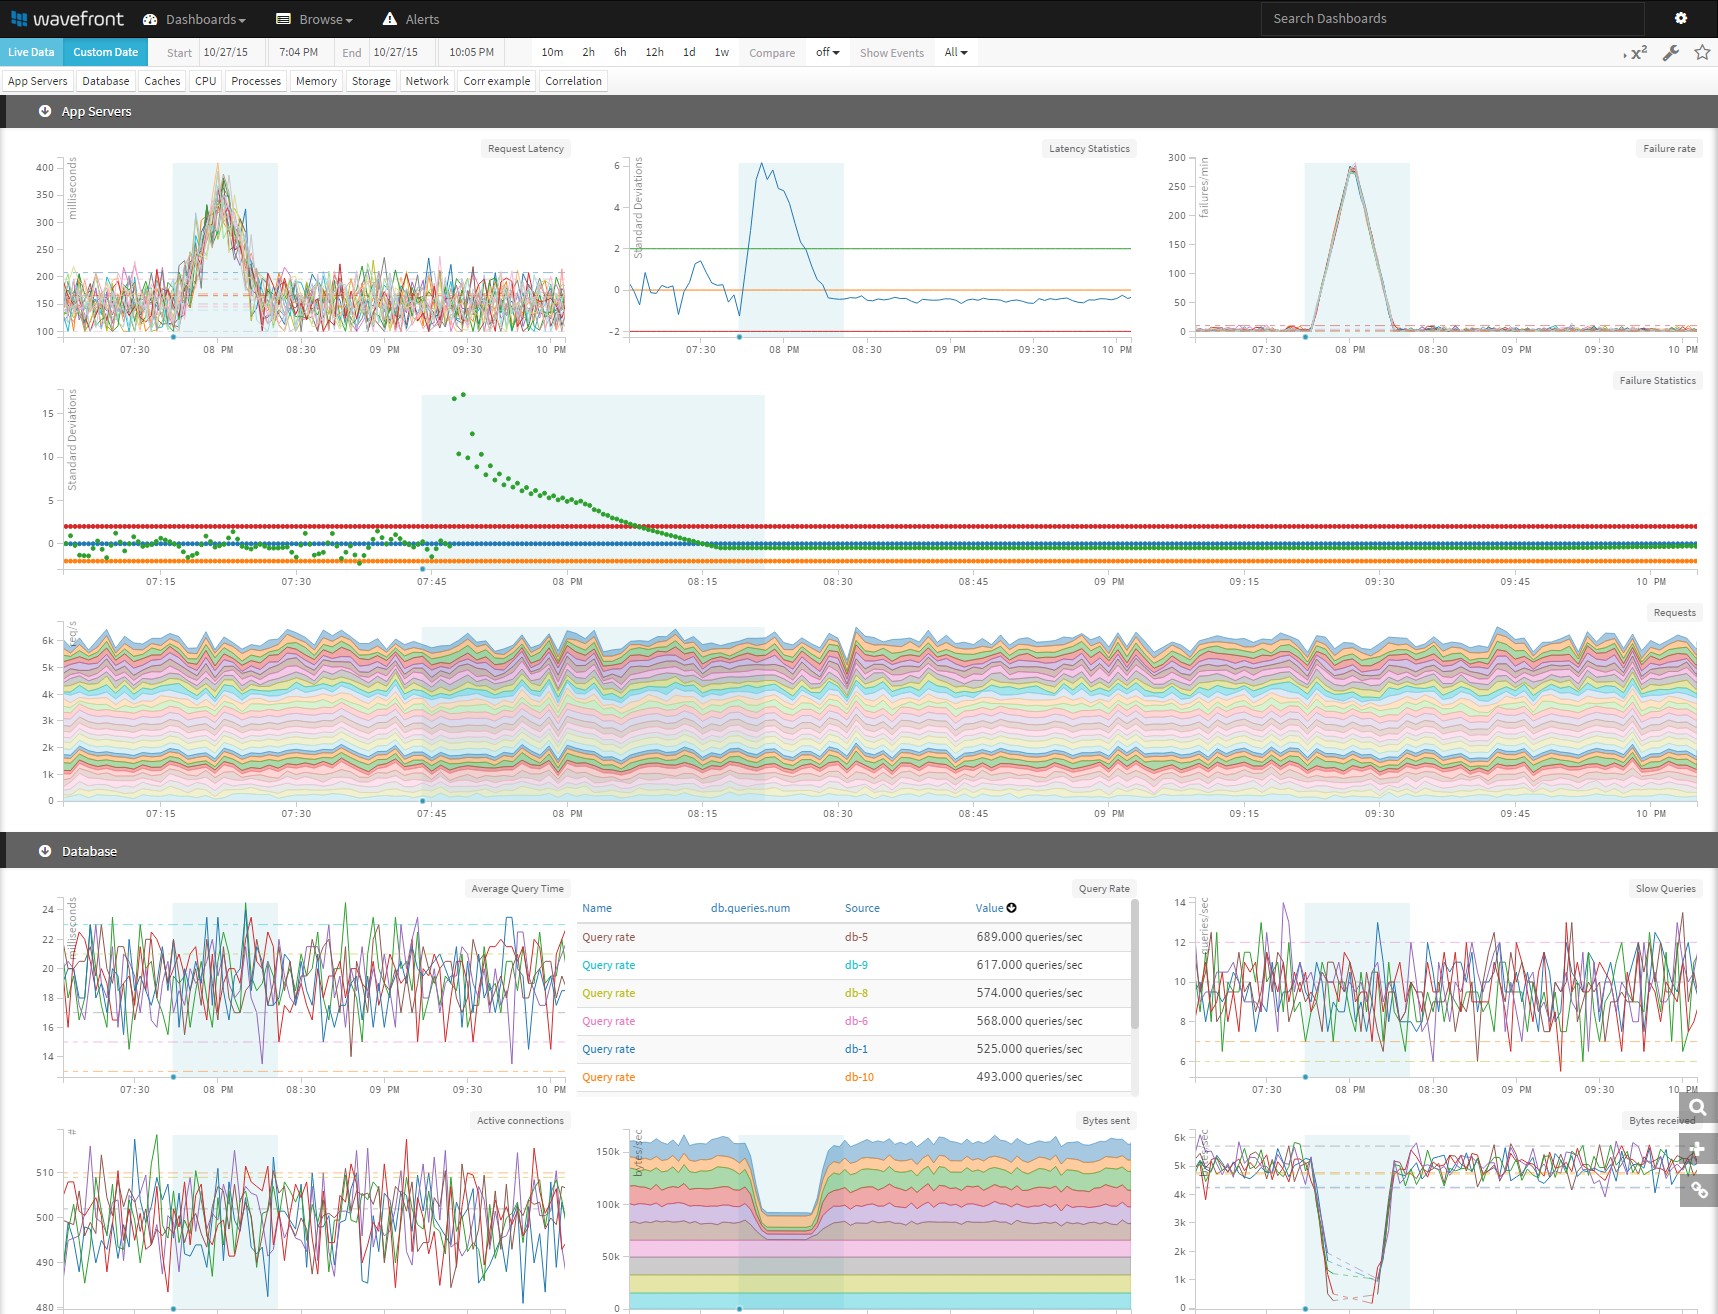Open the Compare 'off' dropdown
Viewport: 1718px width, 1314px height.
tap(826, 52)
